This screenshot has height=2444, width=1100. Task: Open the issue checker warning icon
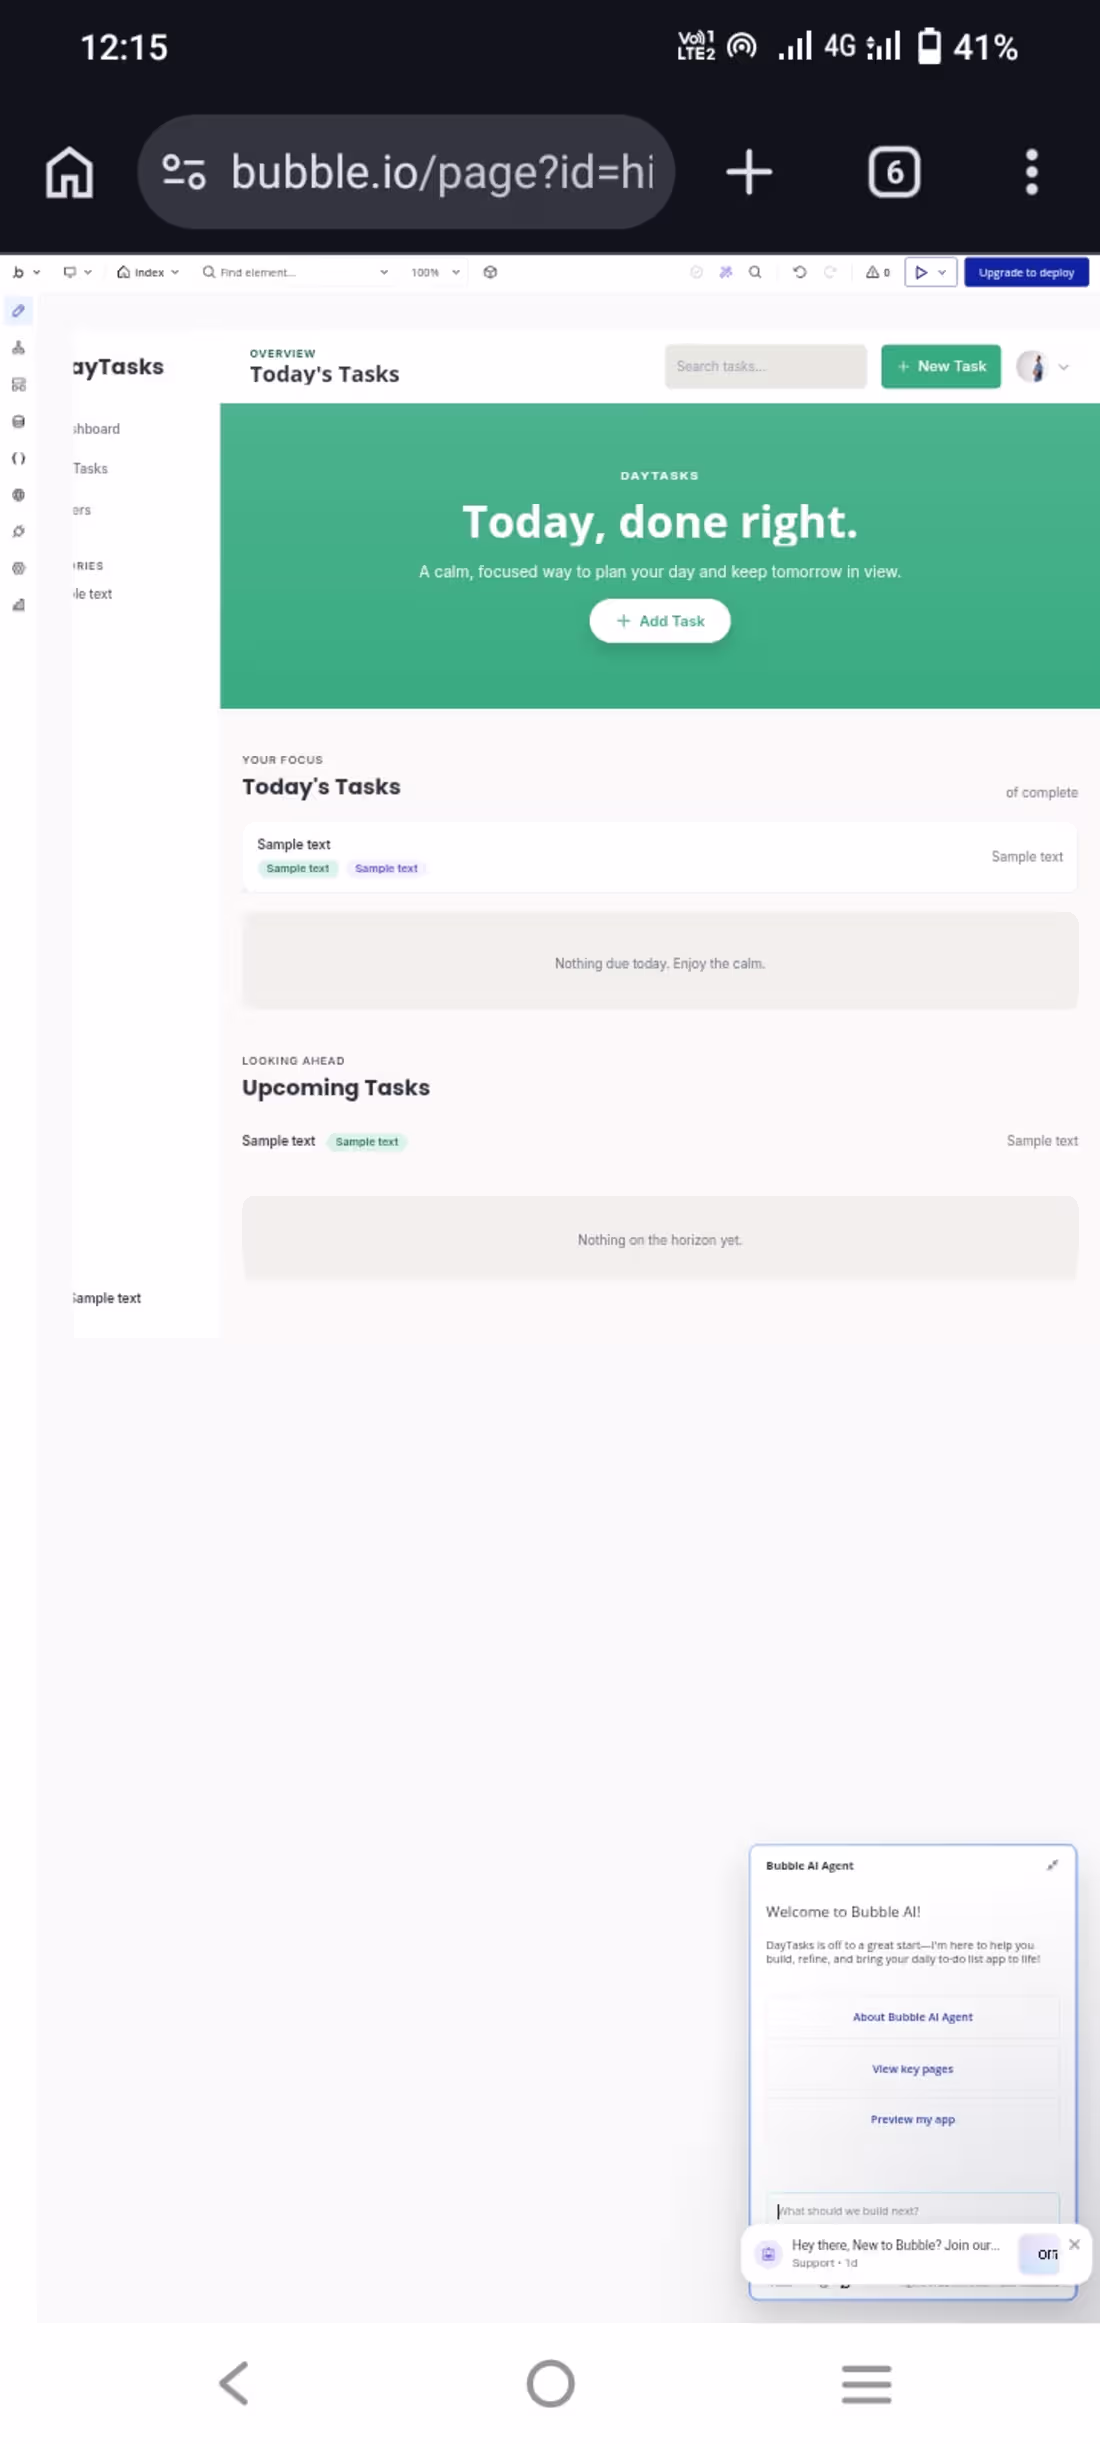[878, 272]
